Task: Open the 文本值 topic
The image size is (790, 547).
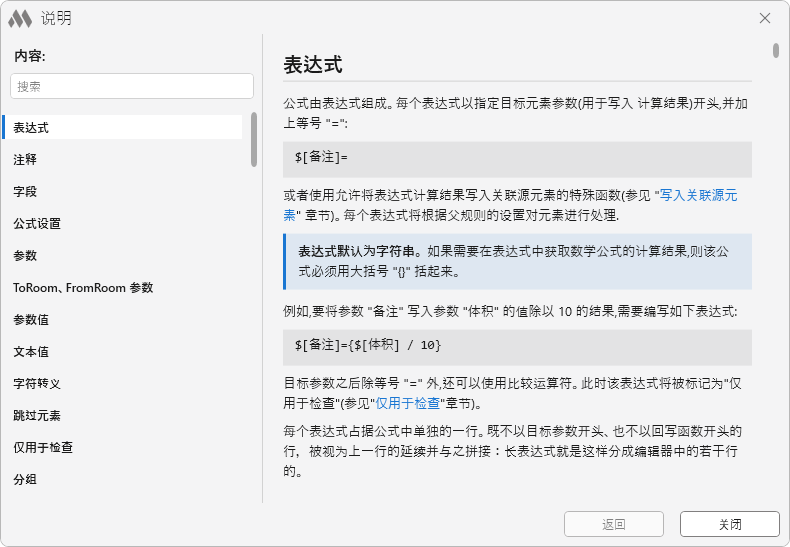Action: point(122,351)
